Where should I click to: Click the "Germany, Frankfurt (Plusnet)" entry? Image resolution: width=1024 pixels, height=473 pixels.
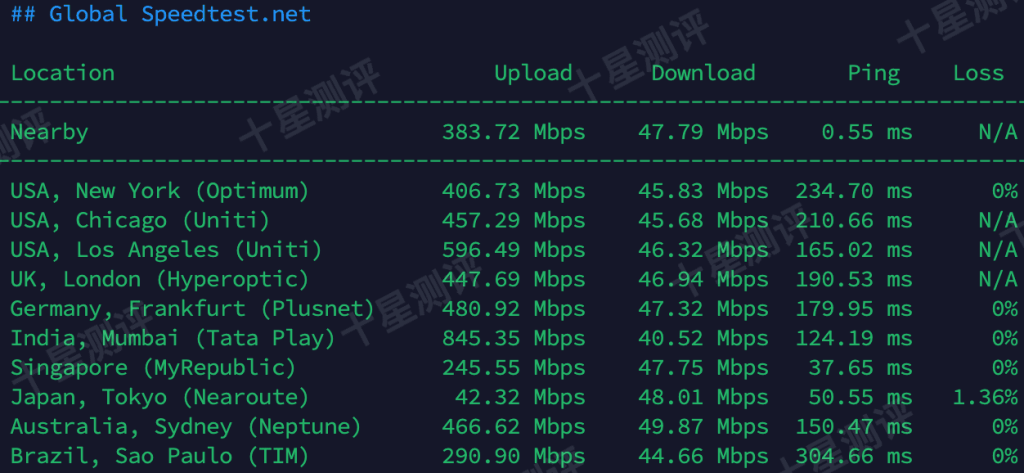point(192,309)
